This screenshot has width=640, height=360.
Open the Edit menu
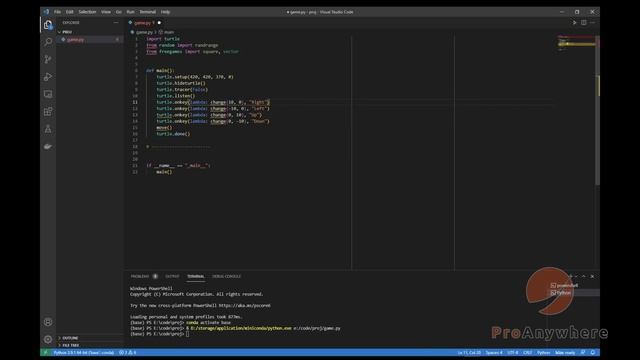70,12
